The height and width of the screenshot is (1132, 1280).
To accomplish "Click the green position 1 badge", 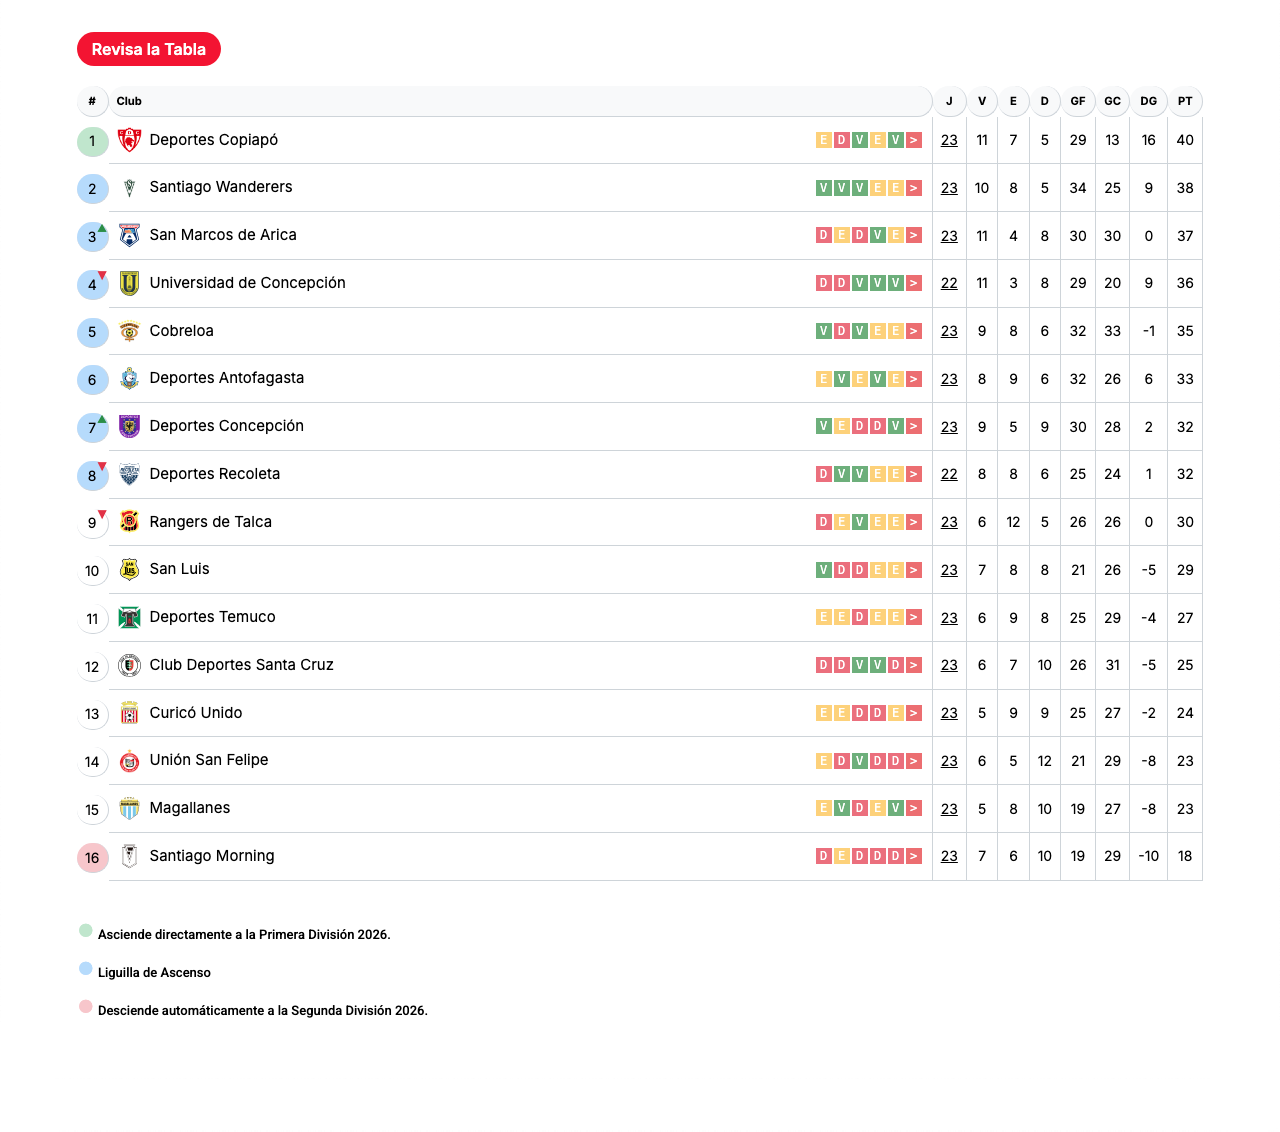I will tap(93, 141).
